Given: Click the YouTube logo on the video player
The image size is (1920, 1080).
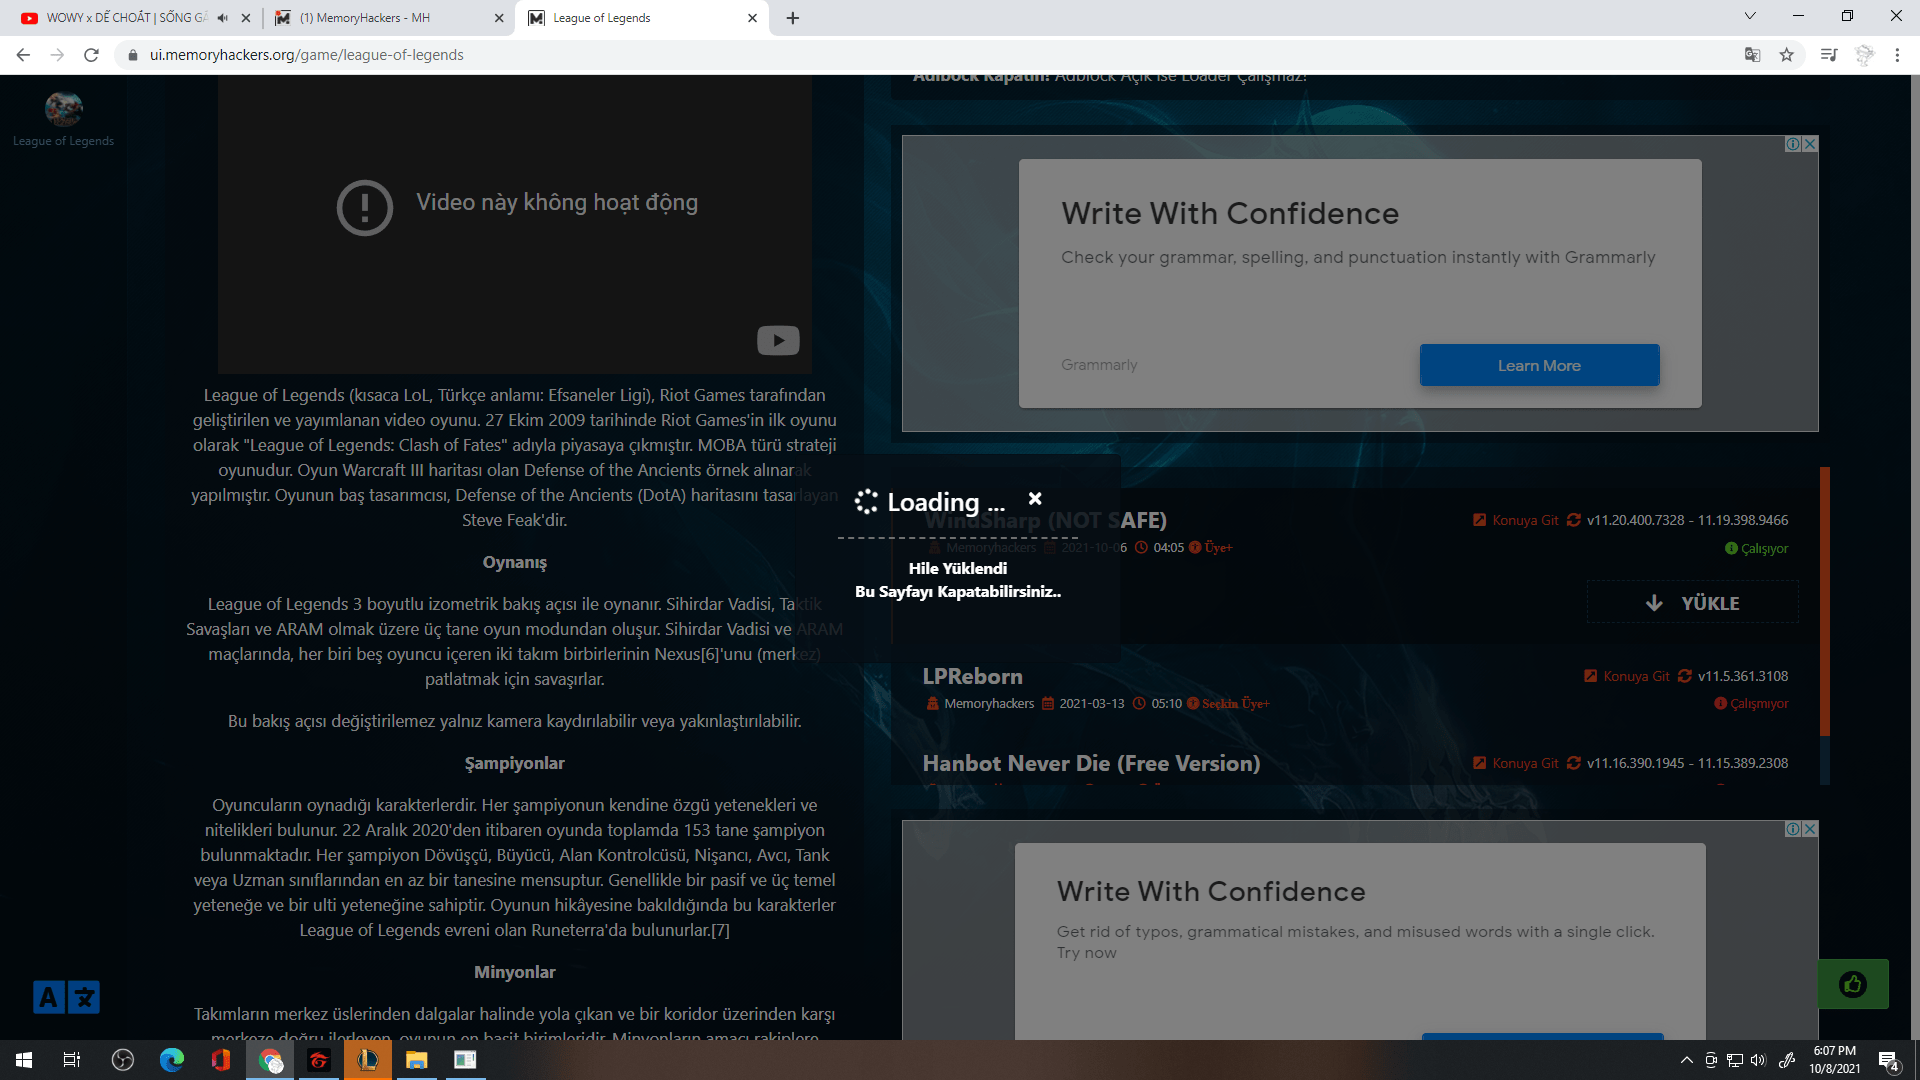Looking at the screenshot, I should [x=778, y=340].
